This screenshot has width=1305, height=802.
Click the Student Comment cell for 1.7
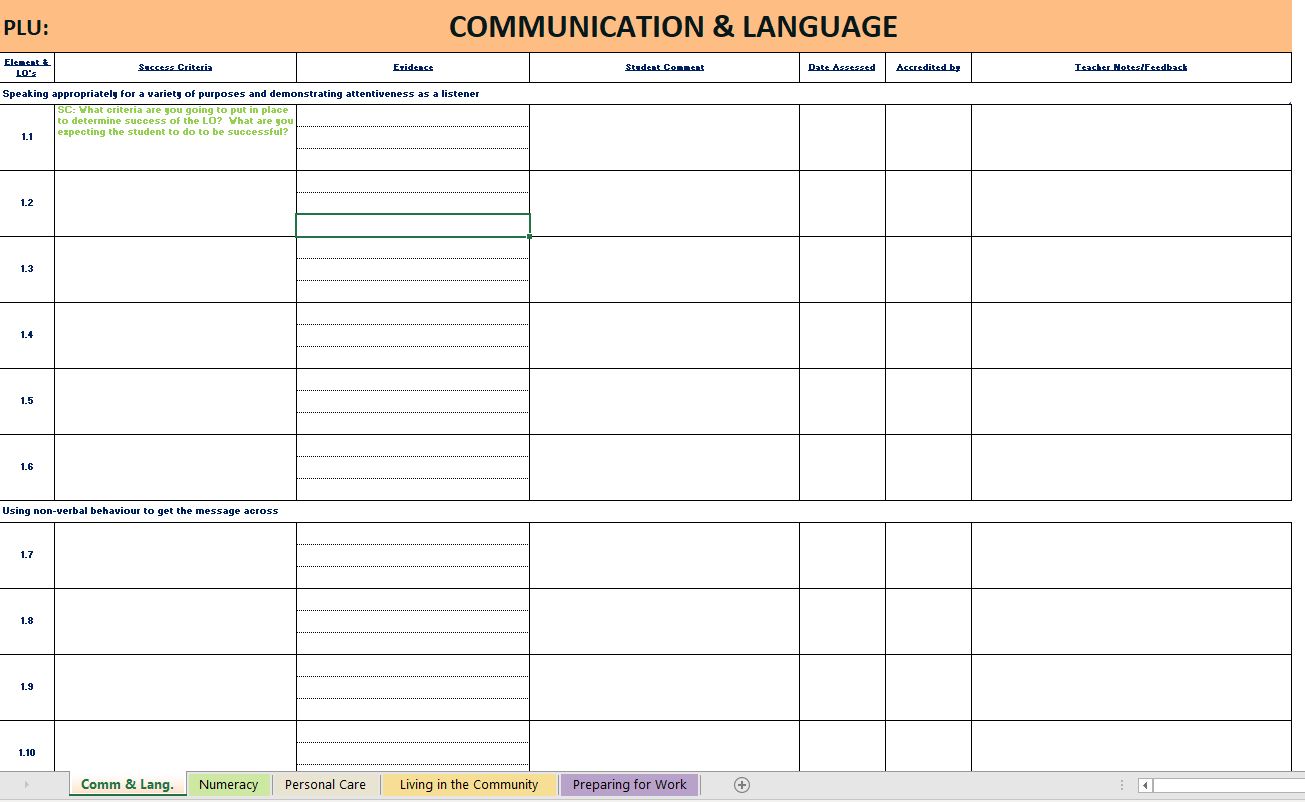(664, 555)
